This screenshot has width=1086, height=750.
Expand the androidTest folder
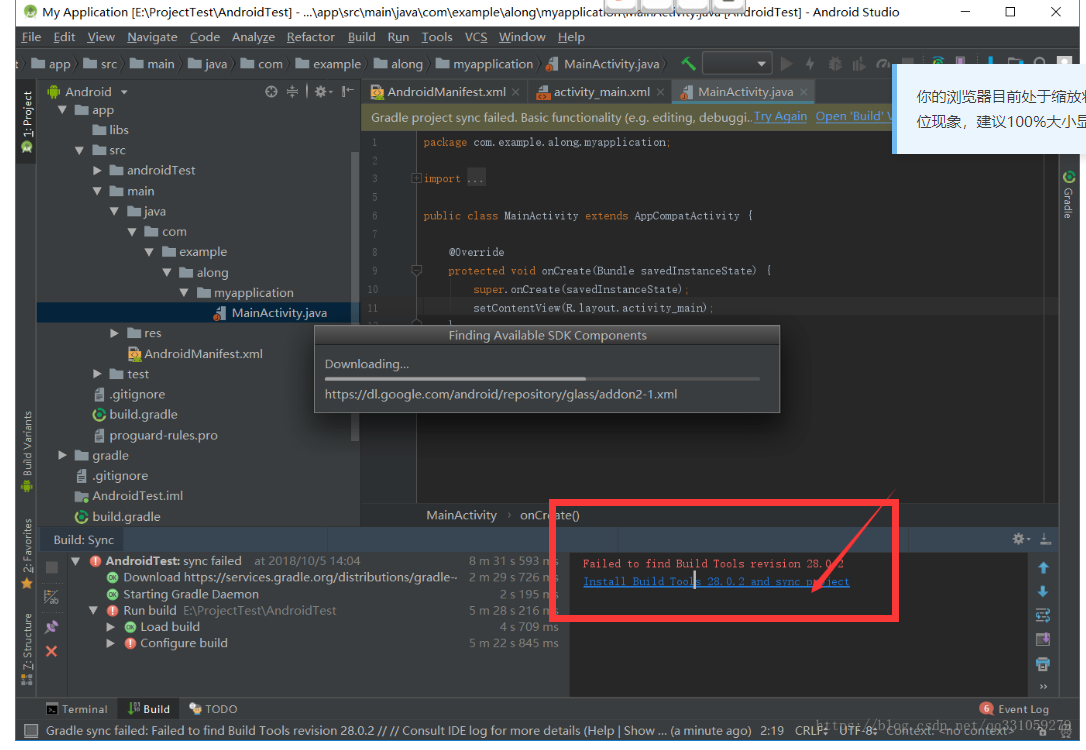(97, 170)
